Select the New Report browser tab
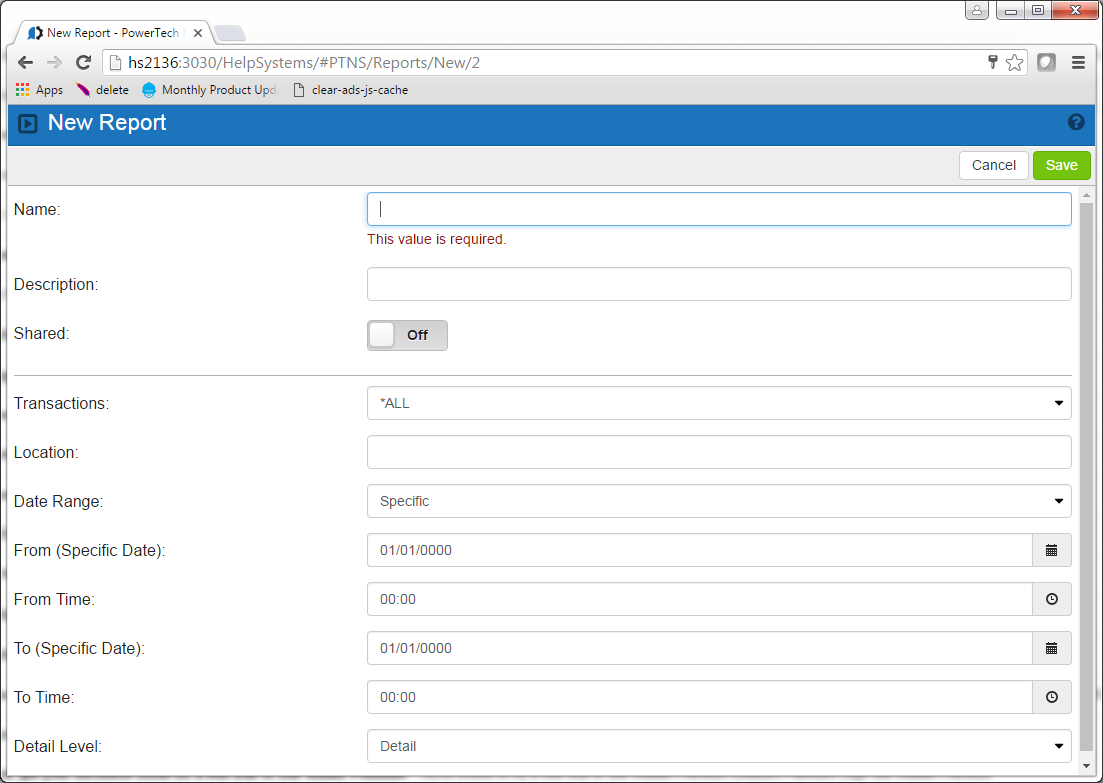 pos(110,33)
